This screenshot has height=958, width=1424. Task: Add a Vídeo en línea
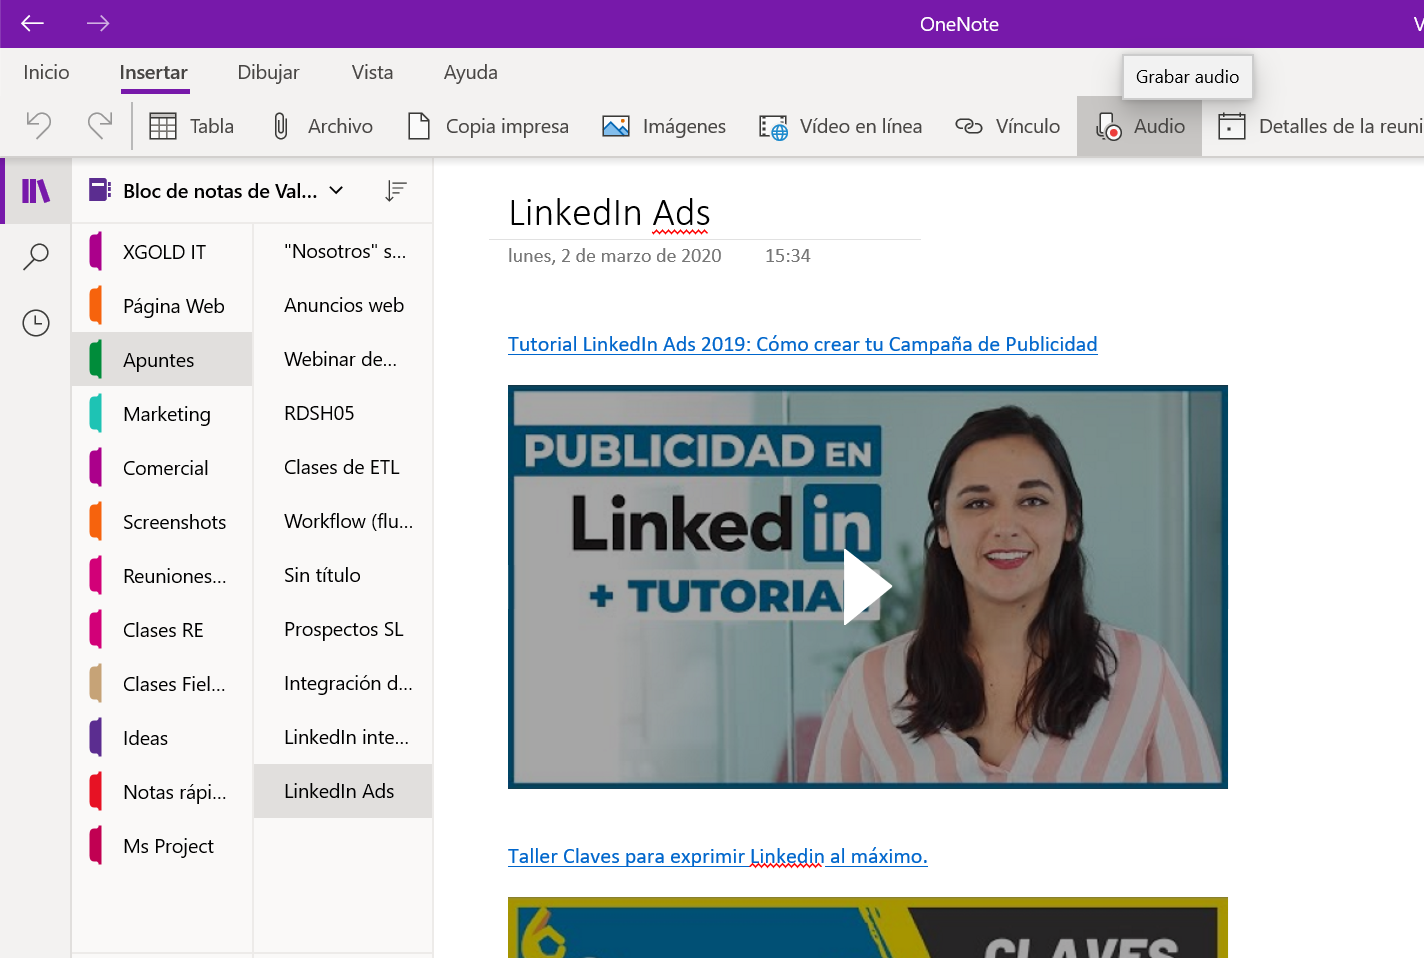pos(840,126)
